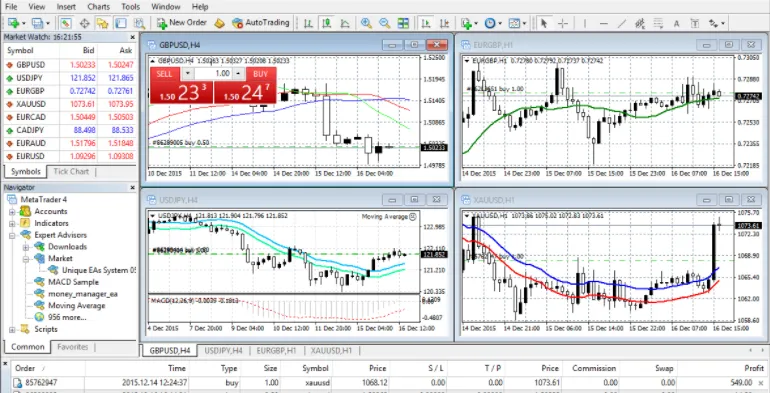This screenshot has height=393, width=770.
Task: Select the Horizontal Line drawing tool
Action: (604, 23)
